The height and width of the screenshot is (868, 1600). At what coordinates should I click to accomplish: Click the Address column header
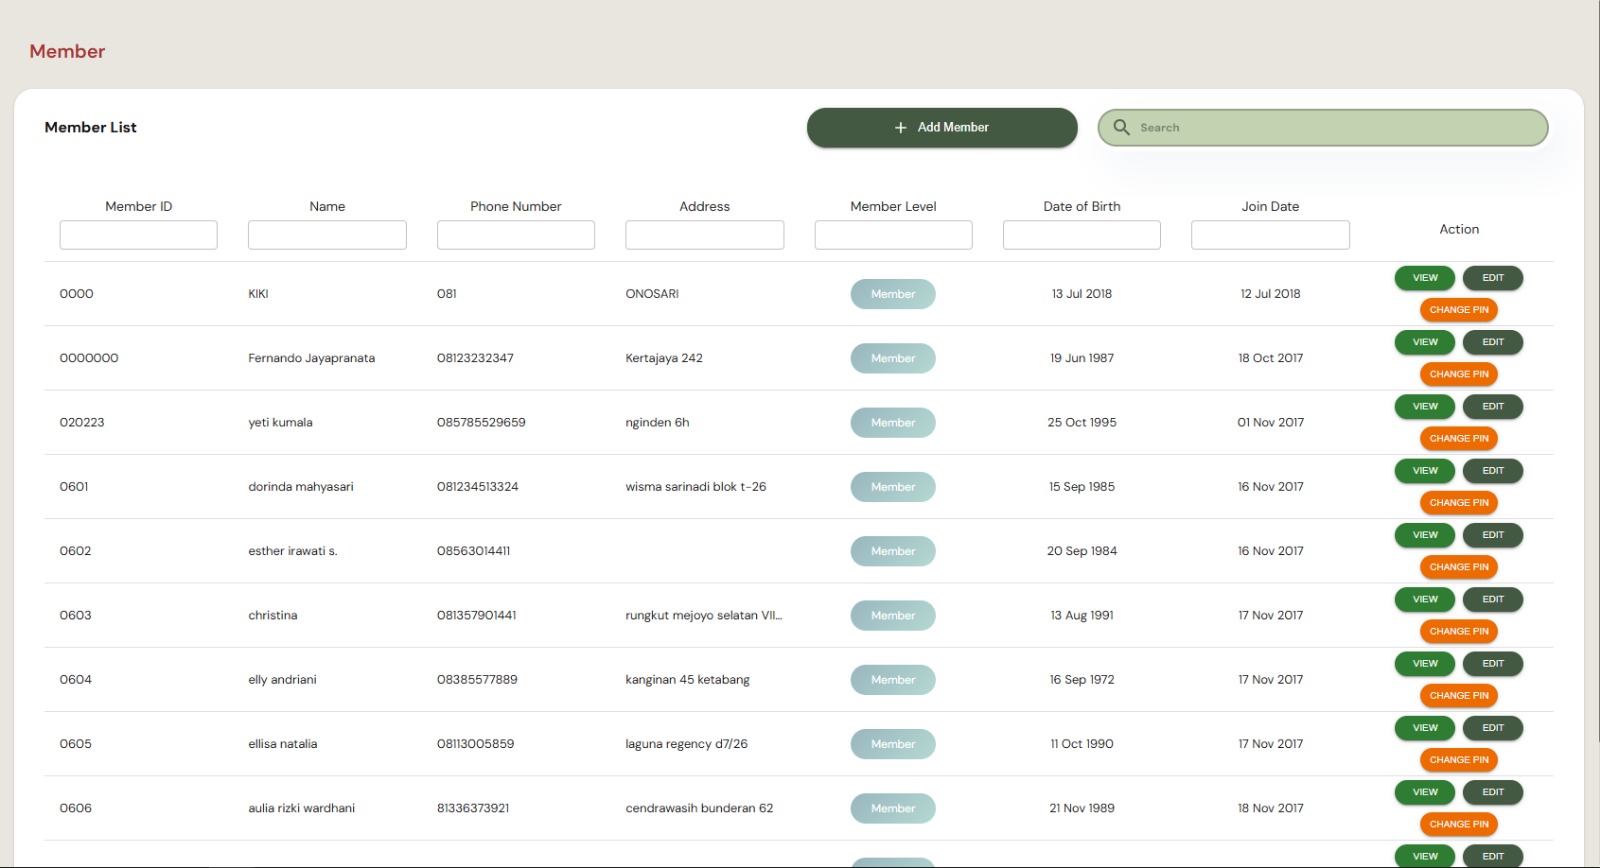tap(705, 206)
